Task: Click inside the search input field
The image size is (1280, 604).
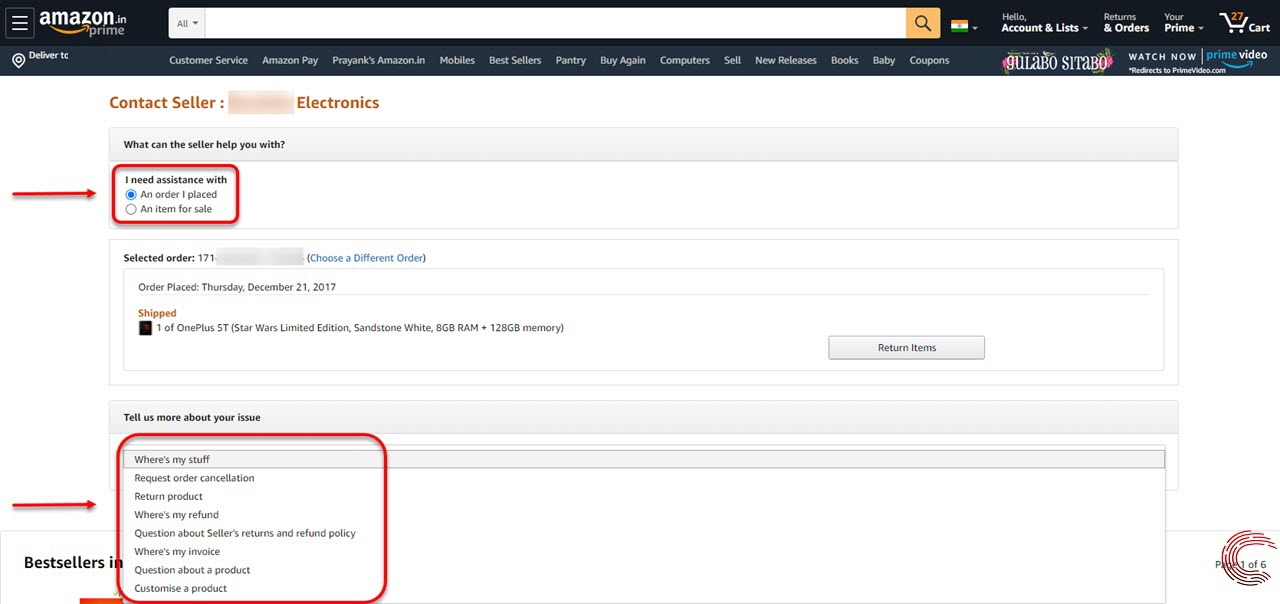Action: pos(550,22)
